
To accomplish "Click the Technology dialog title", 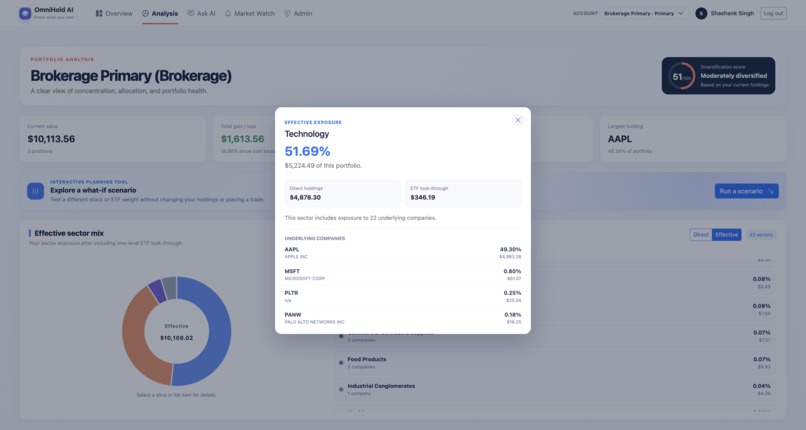I will pos(307,134).
